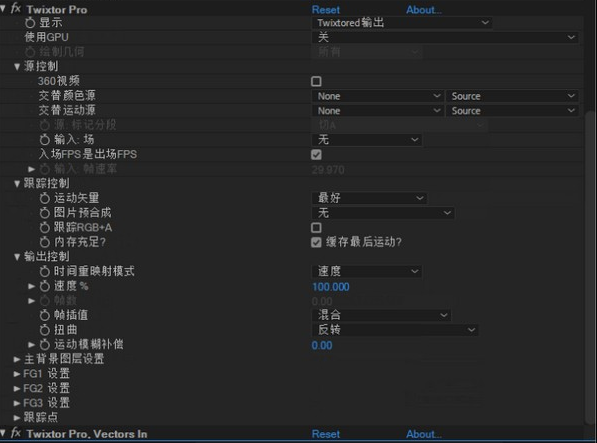597x443 pixels.
Task: Uncheck the 缓存最后运动? checkbox
Action: click(316, 242)
